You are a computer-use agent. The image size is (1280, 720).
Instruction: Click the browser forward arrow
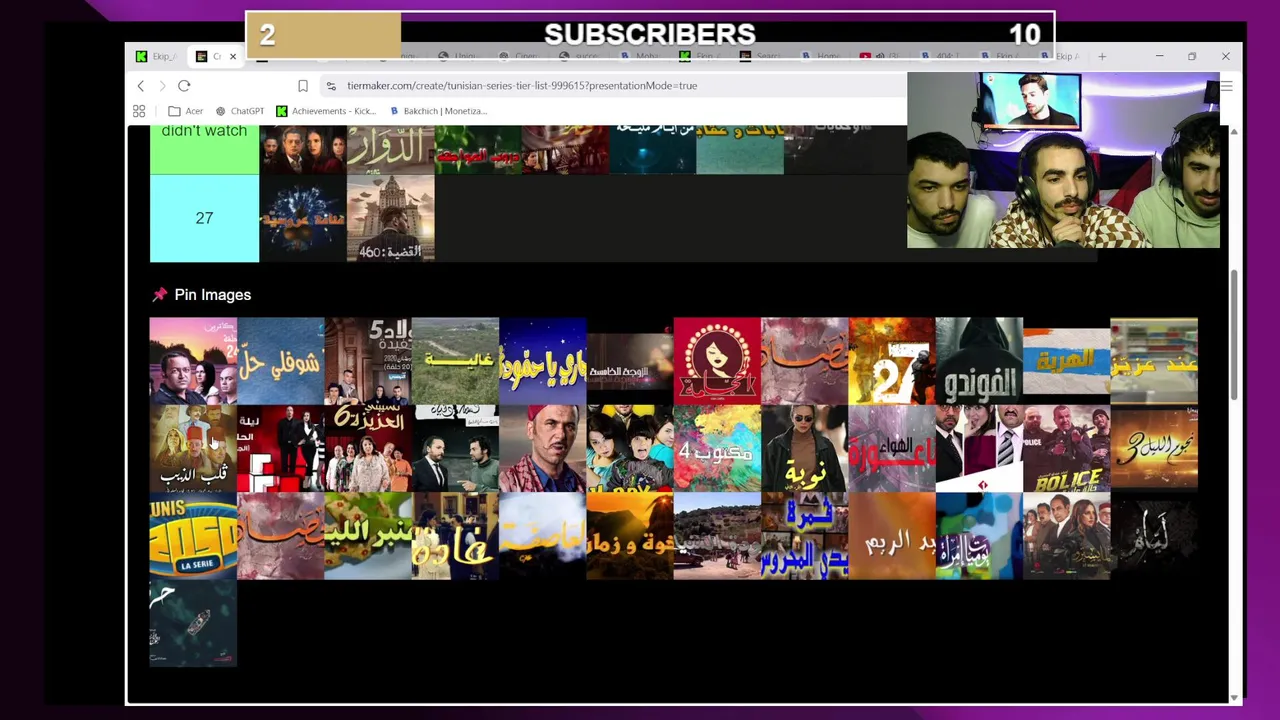tap(162, 86)
